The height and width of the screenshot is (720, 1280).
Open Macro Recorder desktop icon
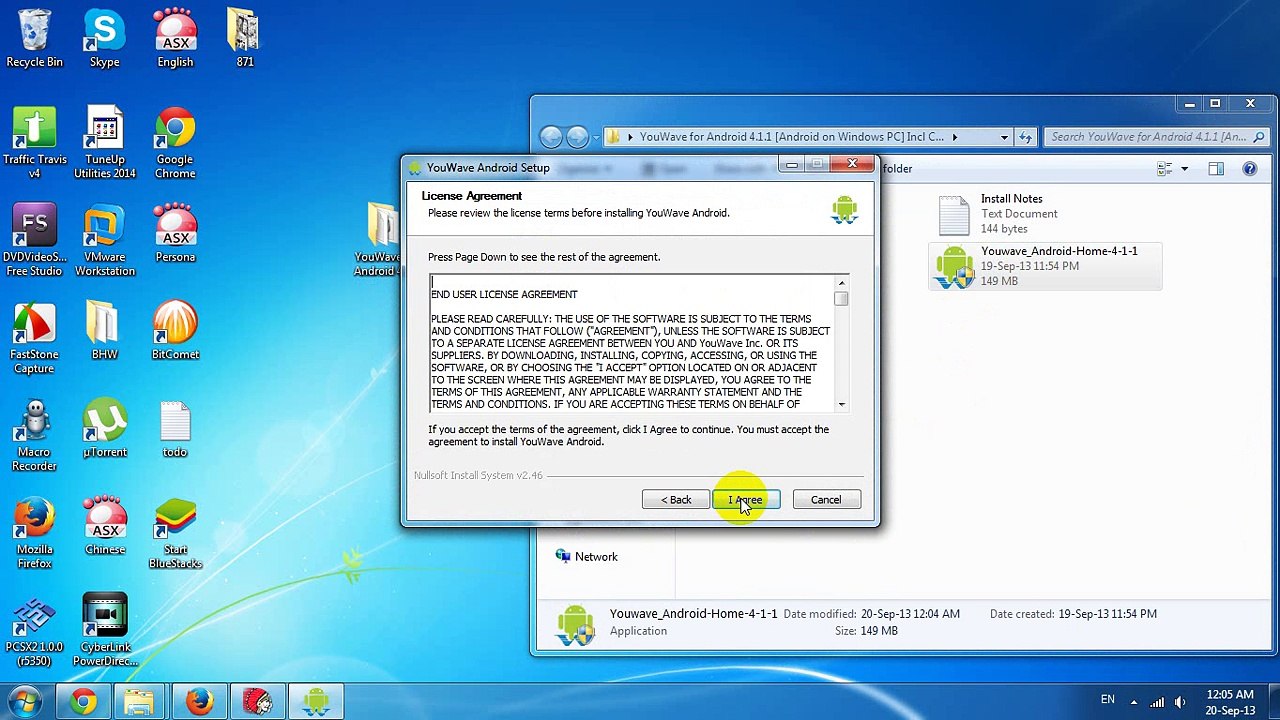pyautogui.click(x=34, y=436)
